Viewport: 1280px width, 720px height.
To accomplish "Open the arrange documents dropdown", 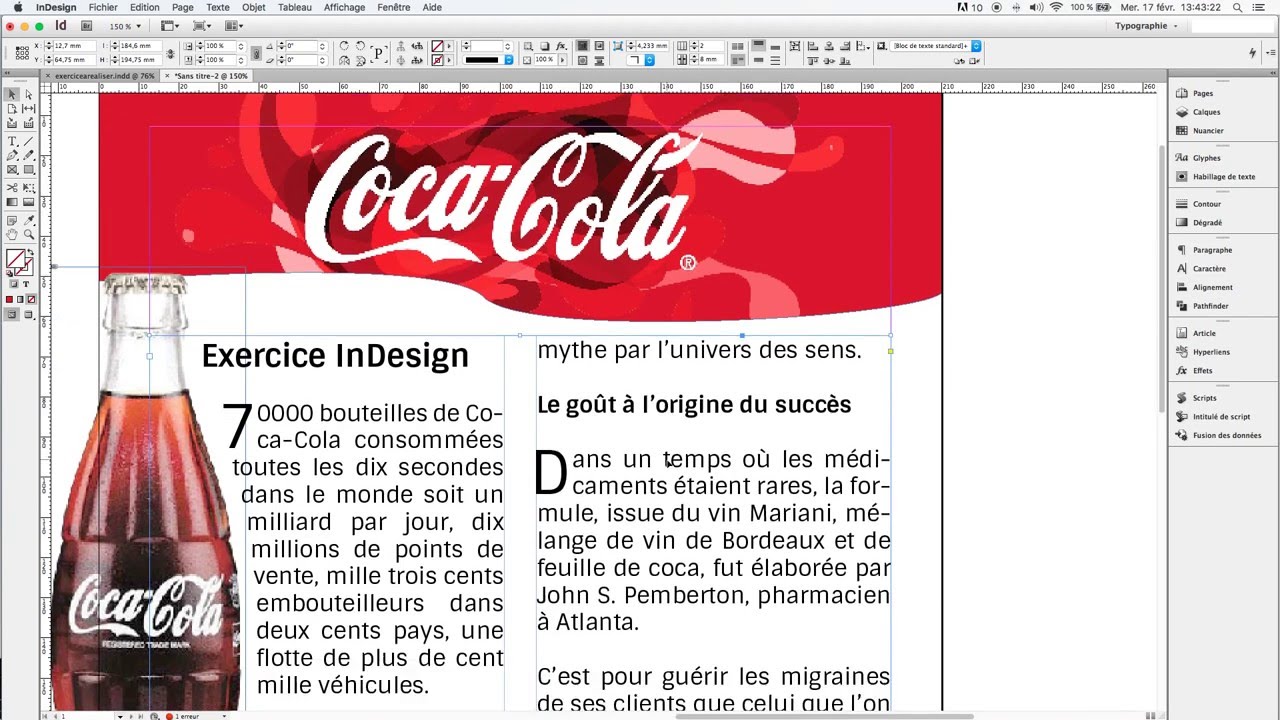I will coord(234,26).
